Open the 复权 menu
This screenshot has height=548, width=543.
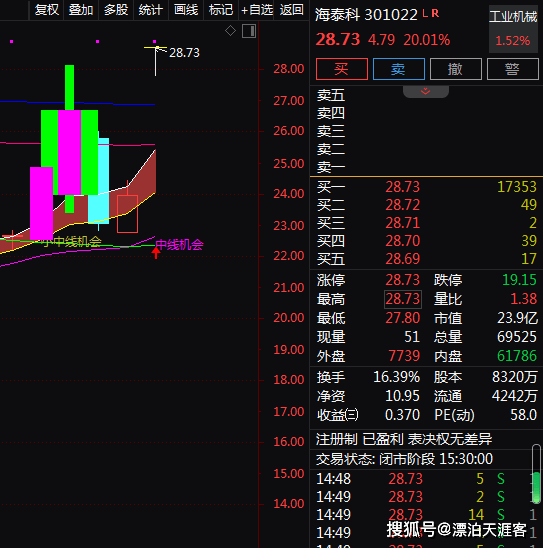[x=47, y=10]
